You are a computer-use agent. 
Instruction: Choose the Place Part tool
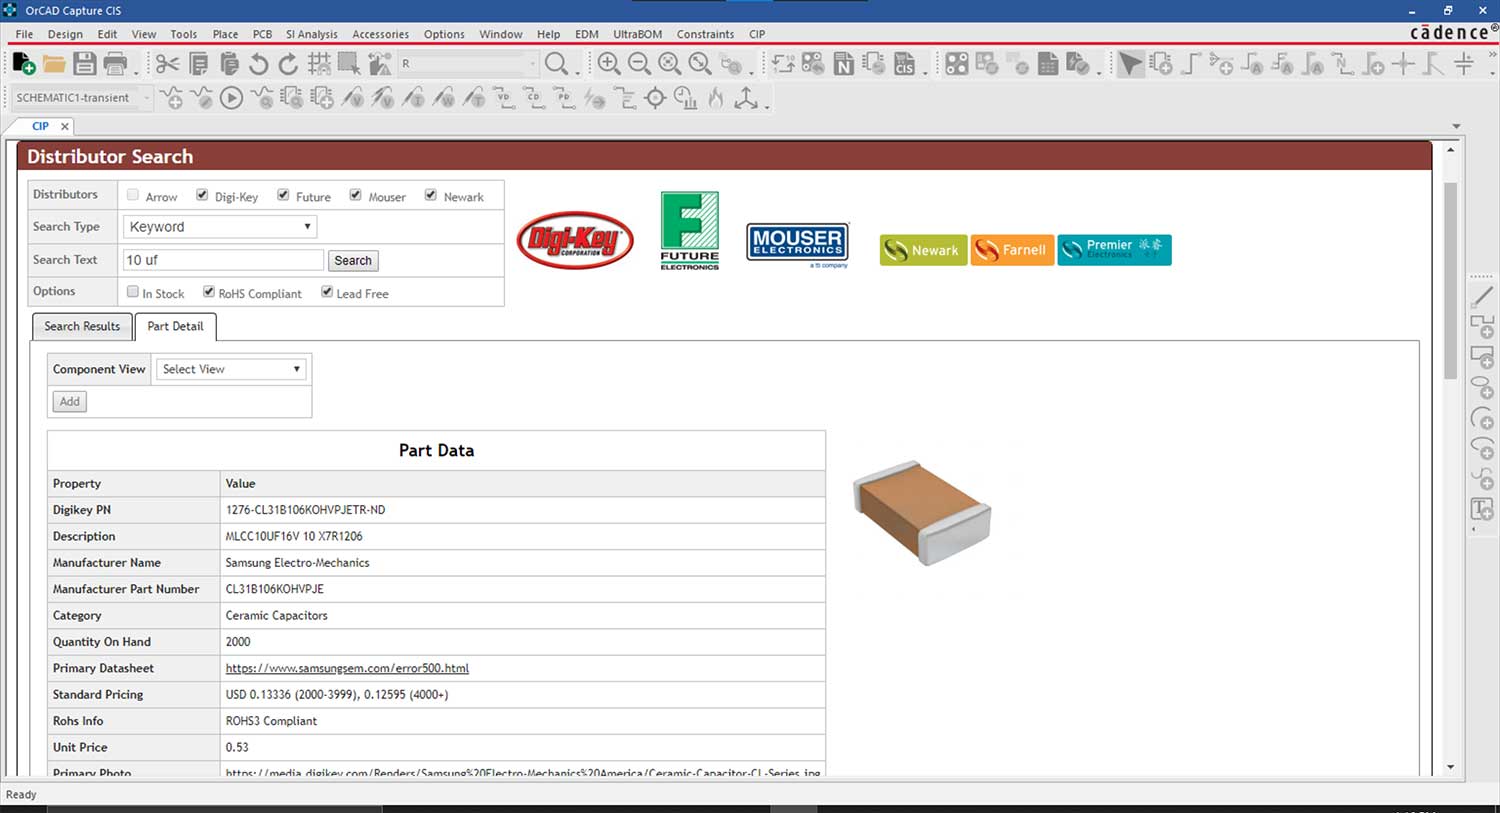[1161, 64]
